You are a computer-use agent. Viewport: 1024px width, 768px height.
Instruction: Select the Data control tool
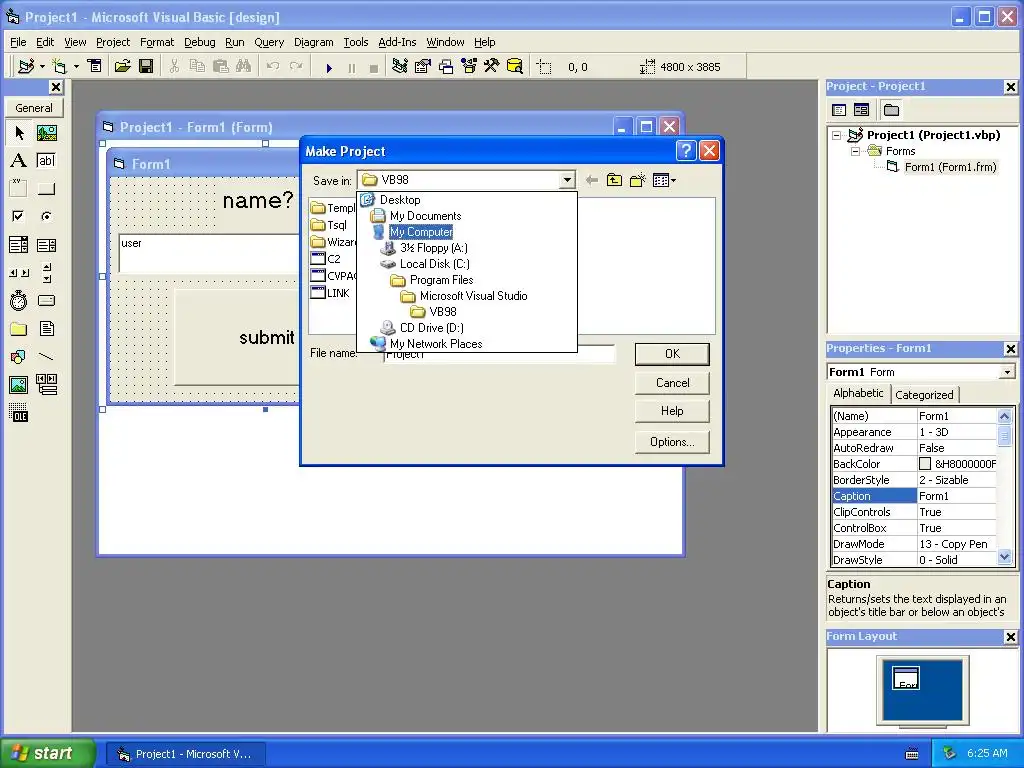click(46, 385)
